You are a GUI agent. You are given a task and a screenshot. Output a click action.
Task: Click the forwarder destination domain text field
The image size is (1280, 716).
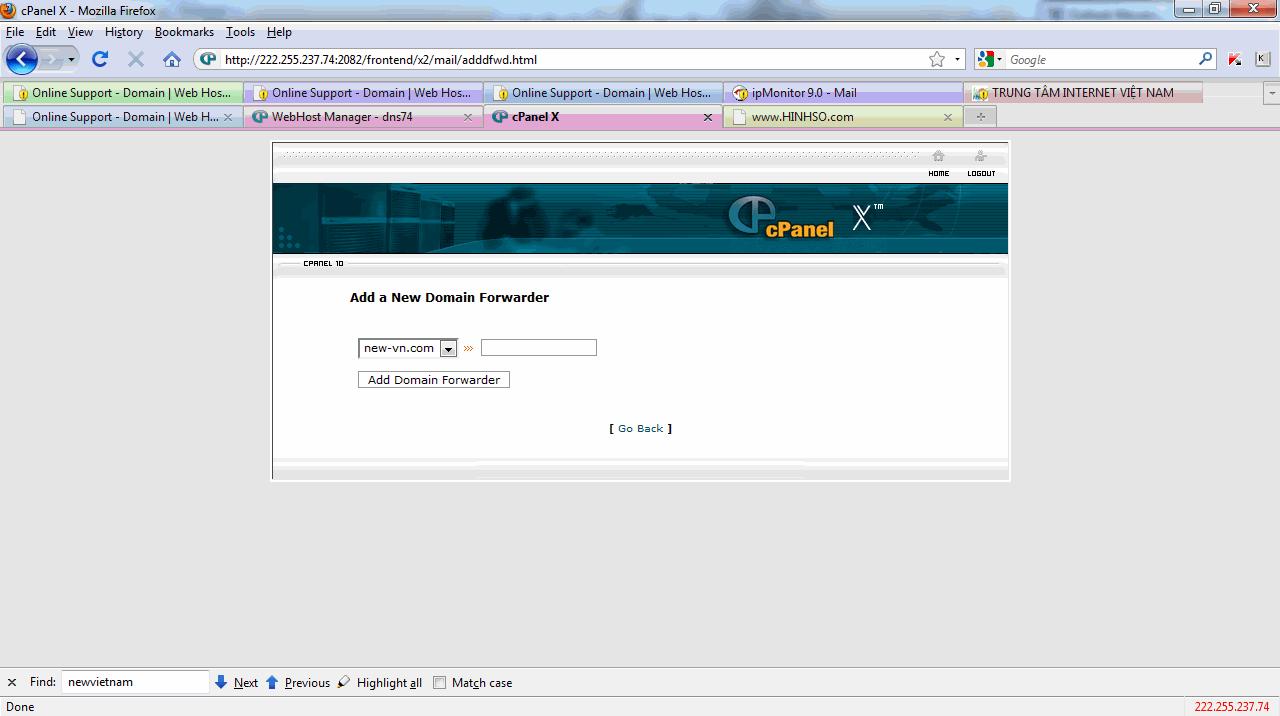(x=539, y=348)
